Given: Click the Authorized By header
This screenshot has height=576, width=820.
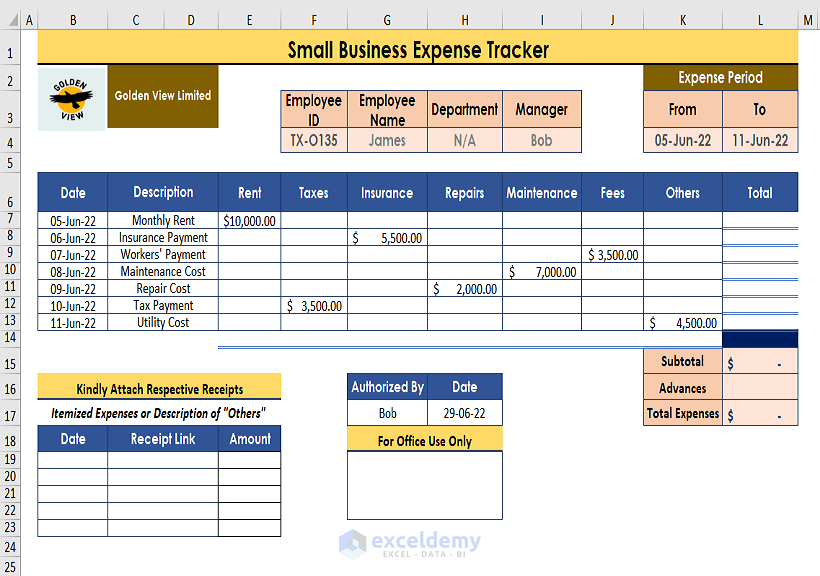Looking at the screenshot, I should [387, 387].
